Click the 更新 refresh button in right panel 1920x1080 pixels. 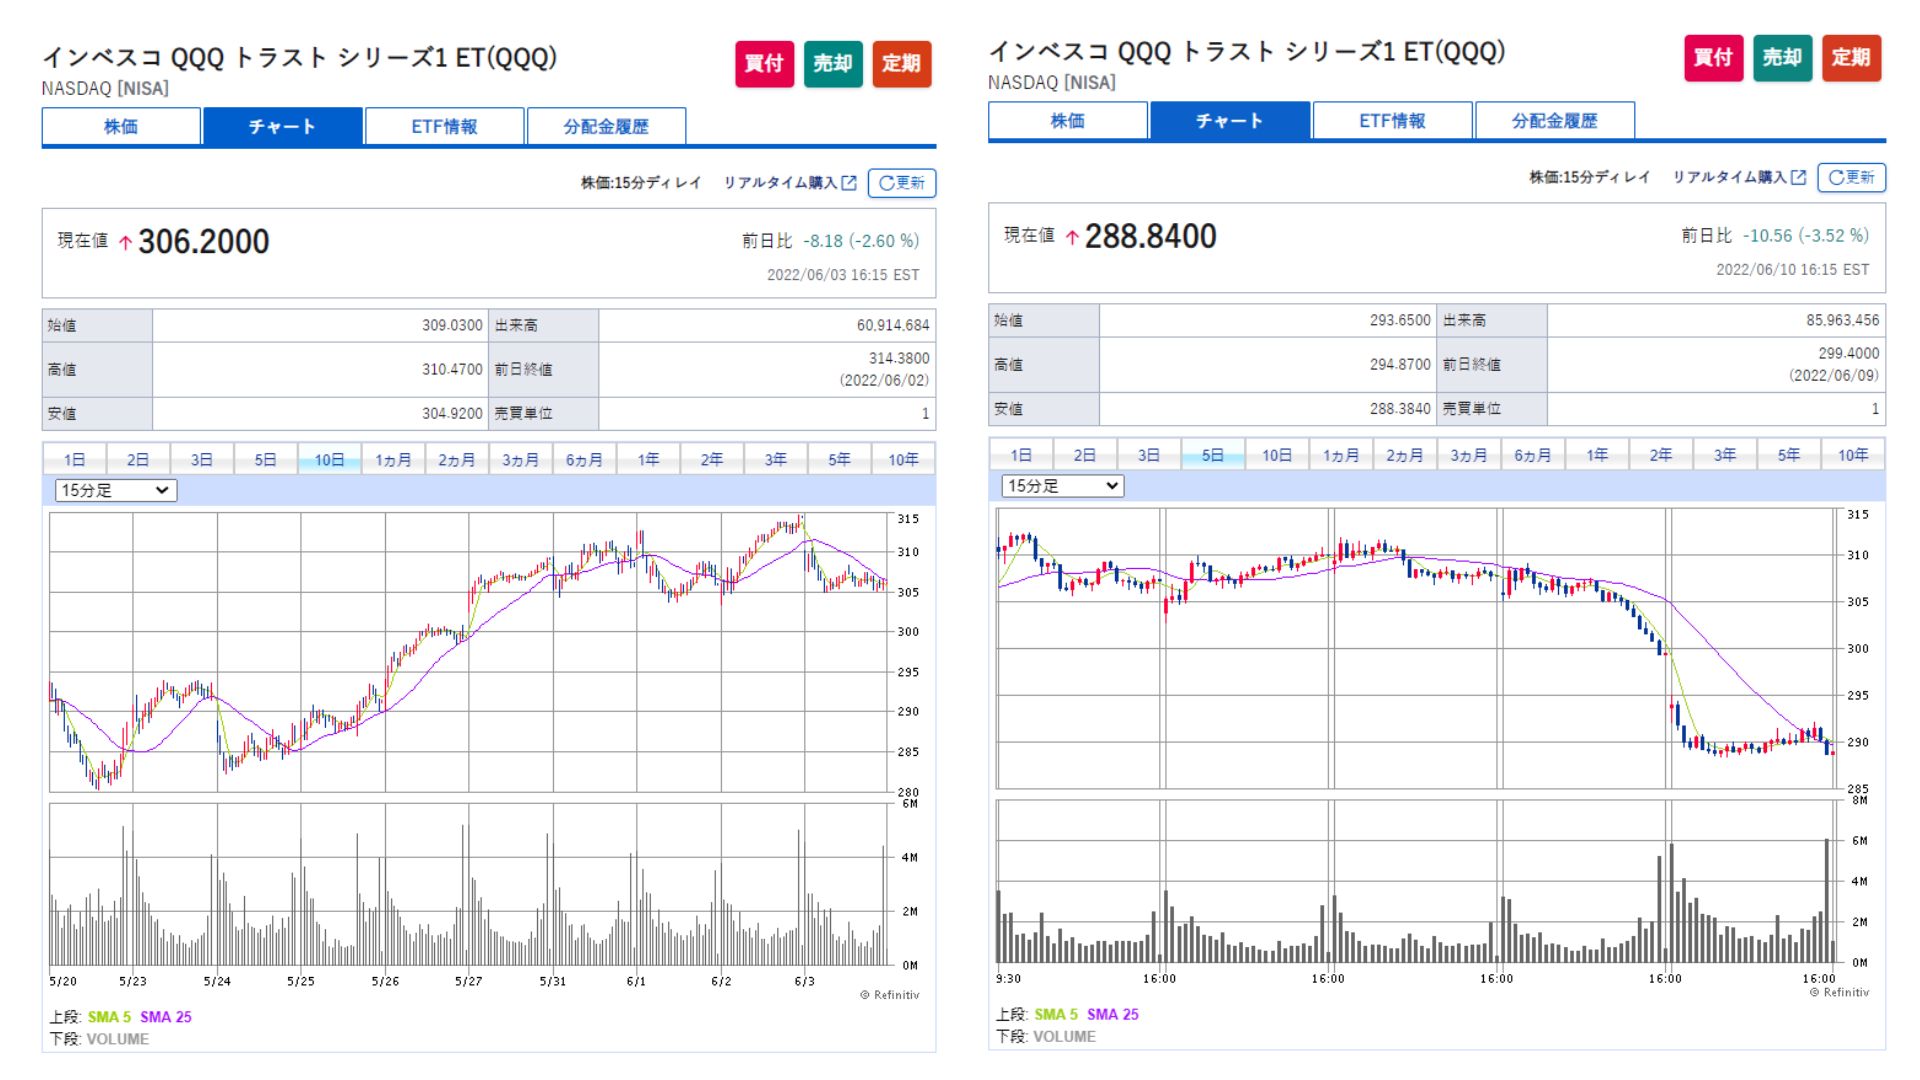[1851, 177]
